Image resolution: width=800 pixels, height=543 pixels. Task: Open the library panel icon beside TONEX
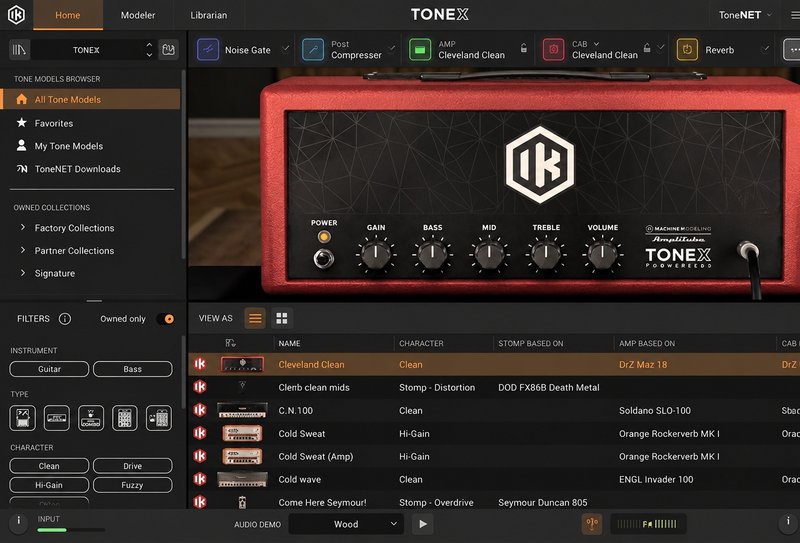click(19, 50)
